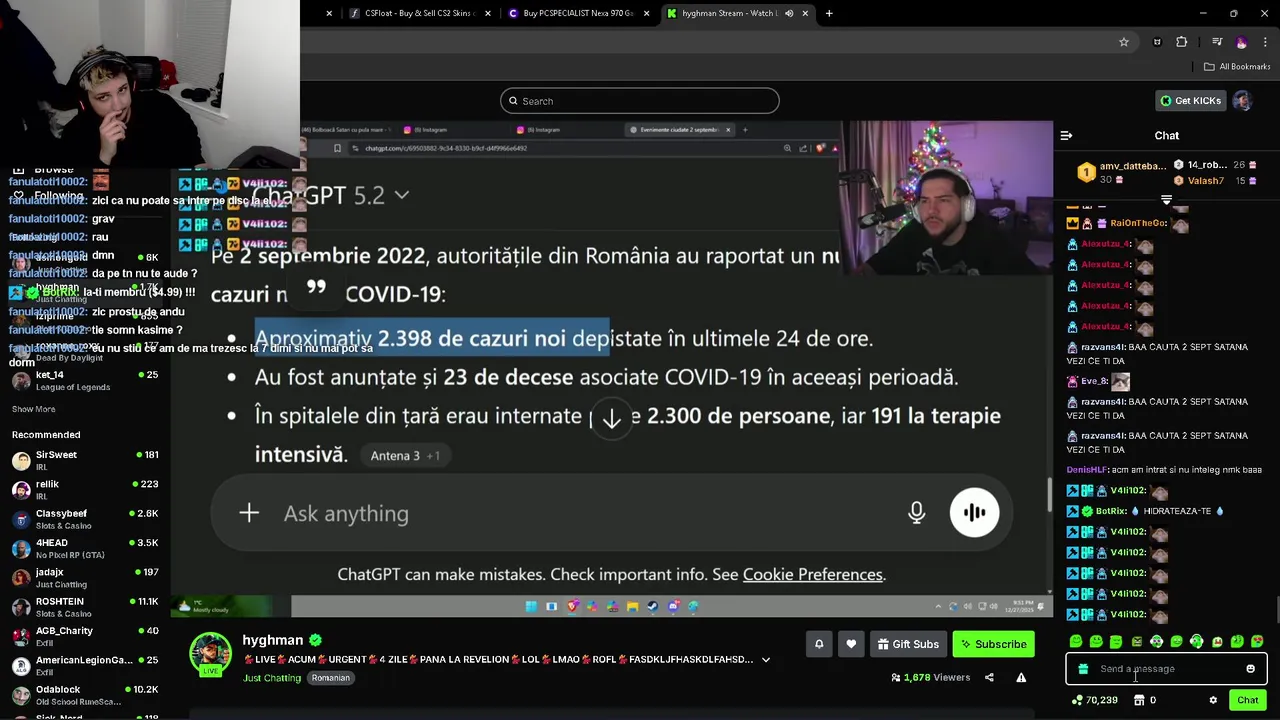Click the Get KICKs button

1190,100
